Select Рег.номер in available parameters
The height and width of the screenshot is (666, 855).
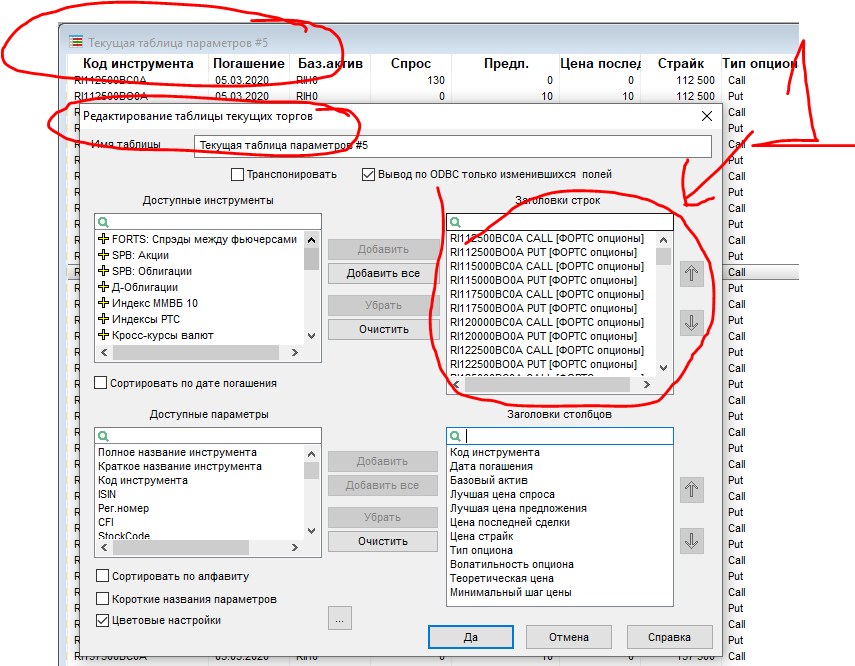point(123,508)
